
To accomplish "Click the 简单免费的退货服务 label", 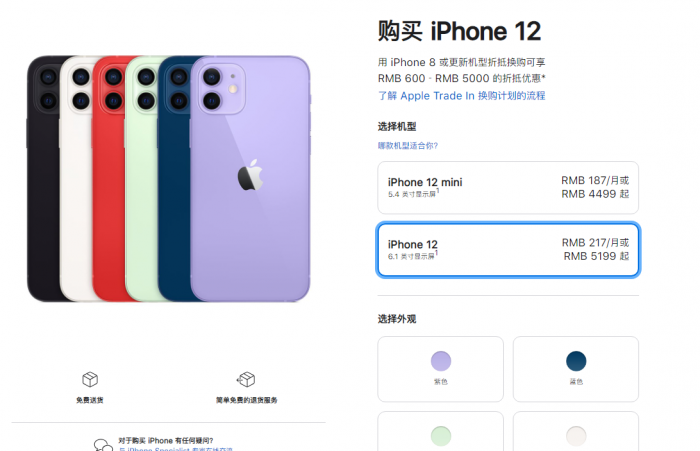I will (246, 400).
